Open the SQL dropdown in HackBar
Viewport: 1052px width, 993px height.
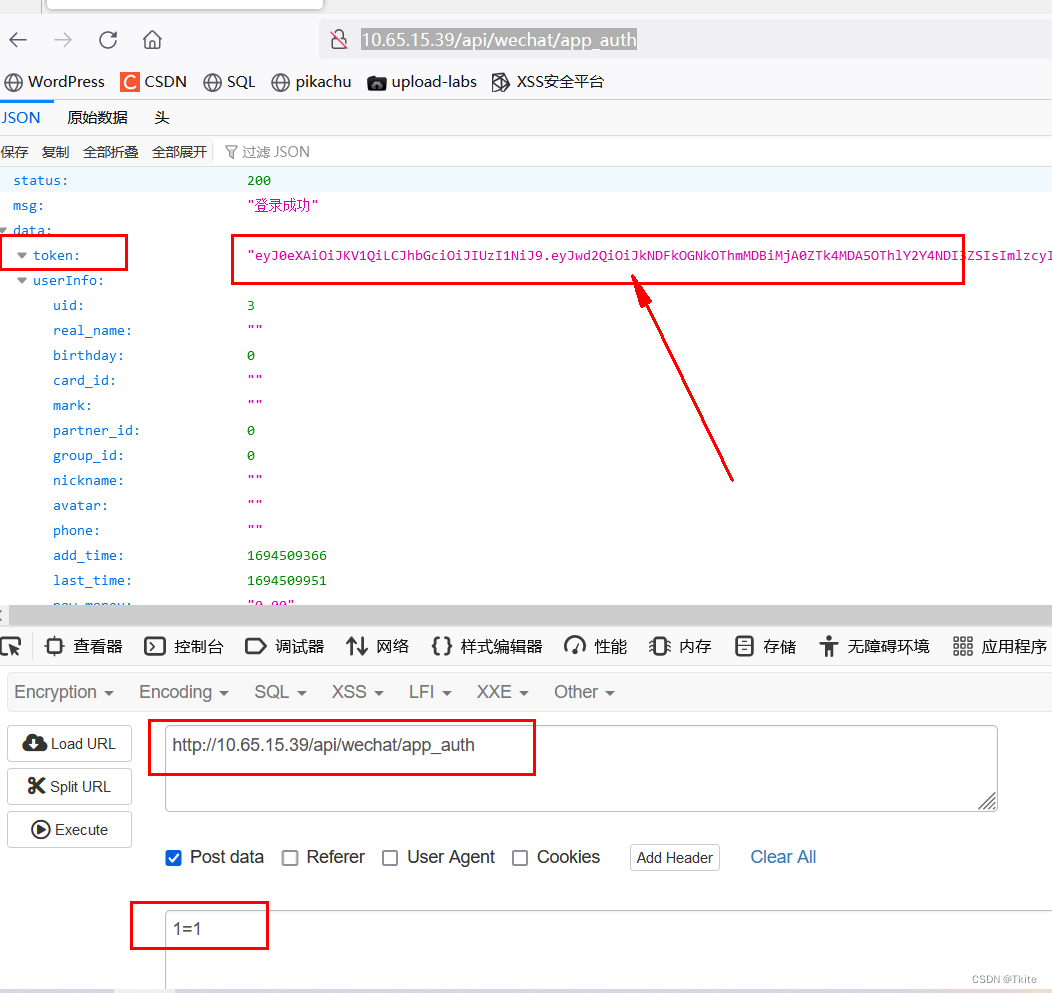(279, 691)
